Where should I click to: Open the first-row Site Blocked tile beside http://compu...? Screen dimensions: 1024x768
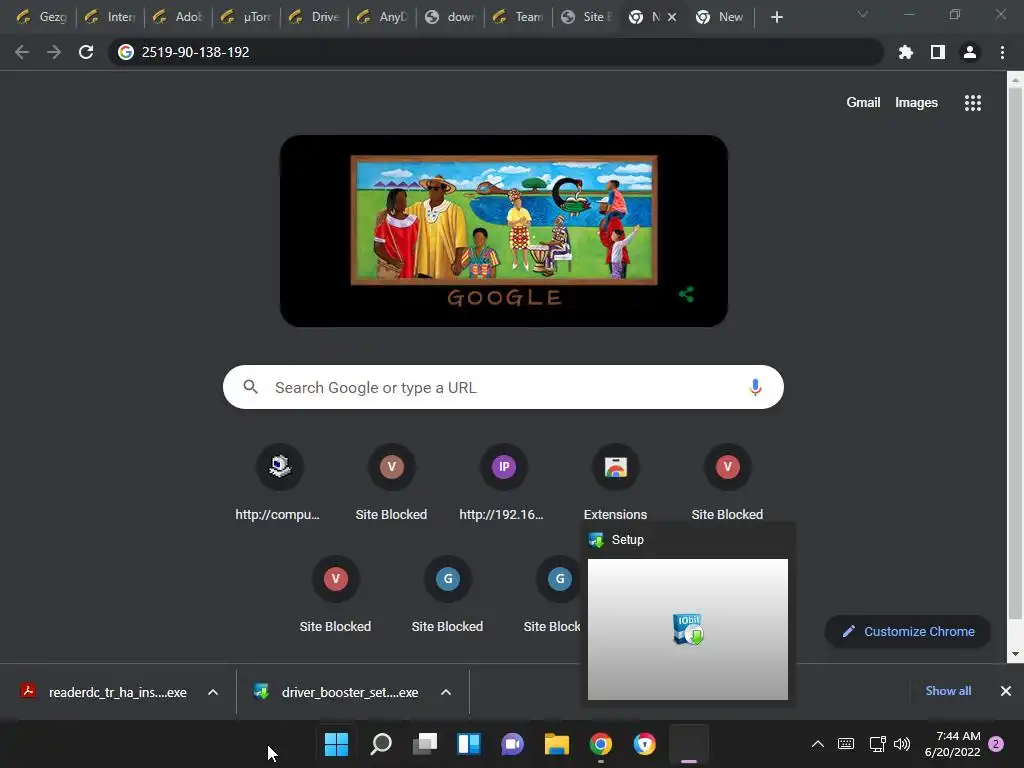pyautogui.click(x=391, y=483)
